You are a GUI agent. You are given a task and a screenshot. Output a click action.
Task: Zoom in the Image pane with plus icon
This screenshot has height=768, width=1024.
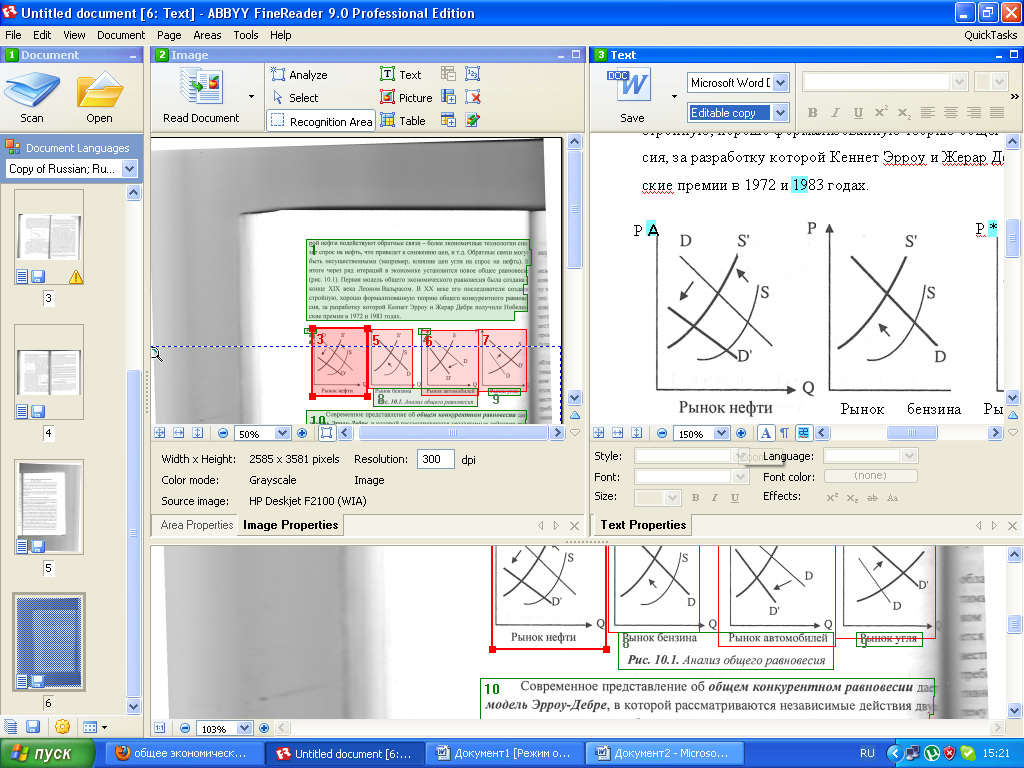coord(302,433)
